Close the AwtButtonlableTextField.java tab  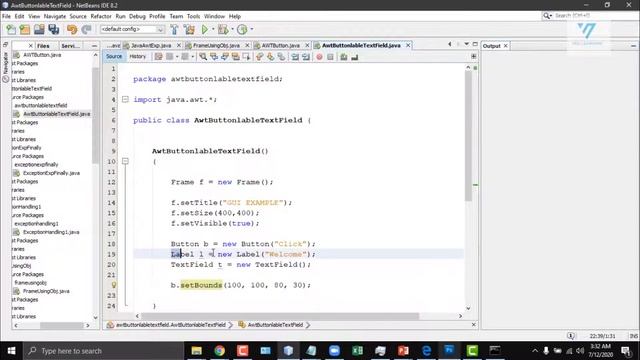coord(408,45)
